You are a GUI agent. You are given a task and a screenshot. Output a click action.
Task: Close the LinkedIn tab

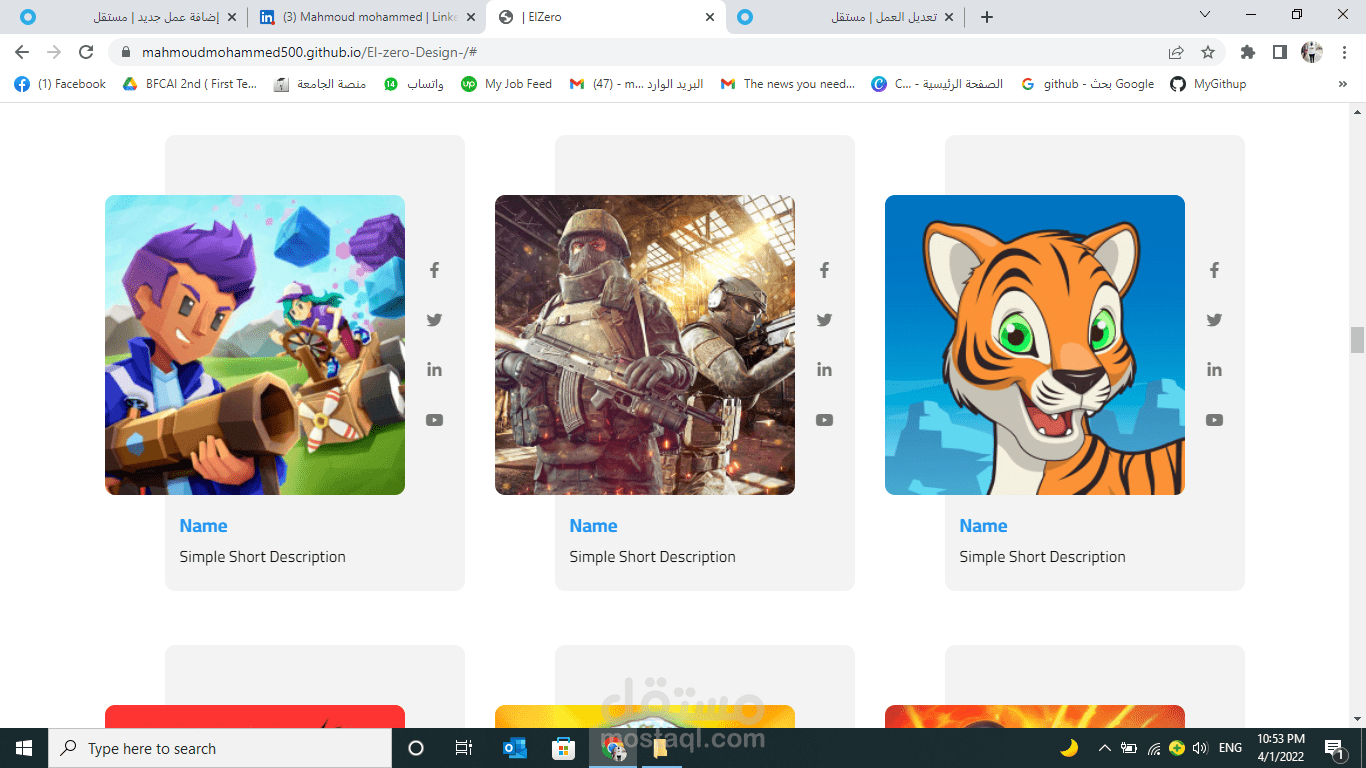click(x=471, y=17)
